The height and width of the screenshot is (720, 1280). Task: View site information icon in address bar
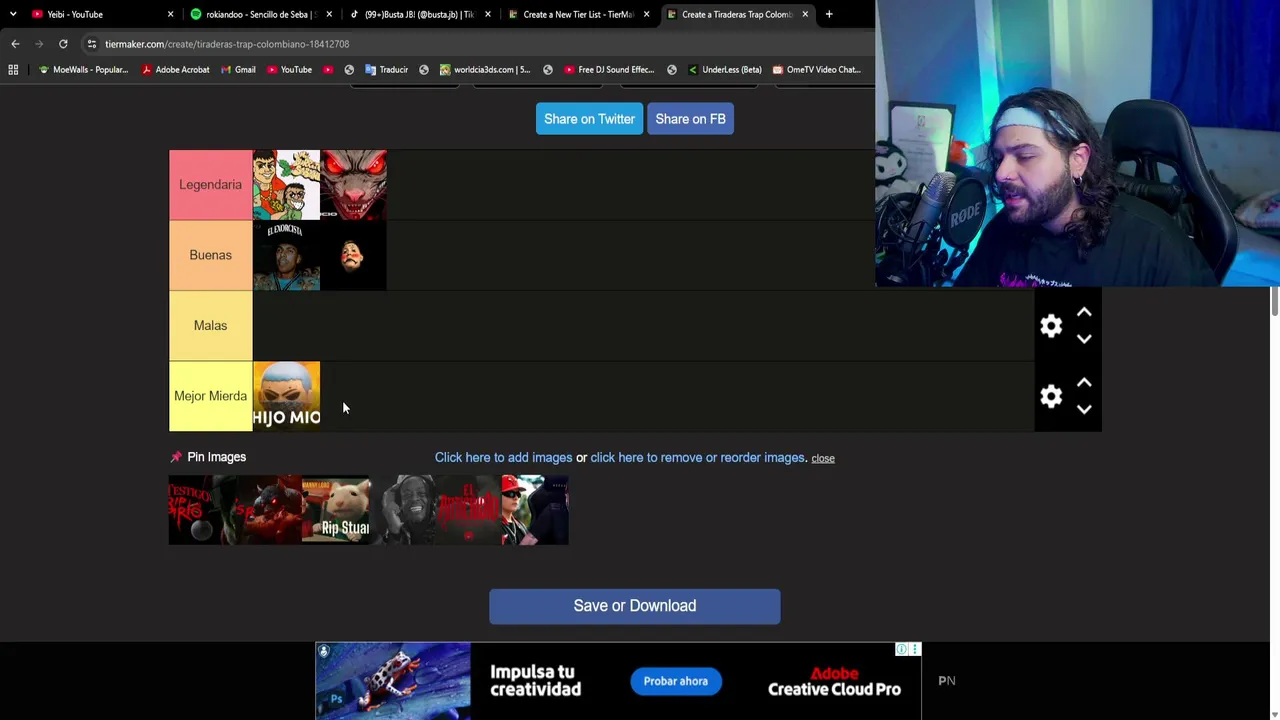[x=91, y=44]
